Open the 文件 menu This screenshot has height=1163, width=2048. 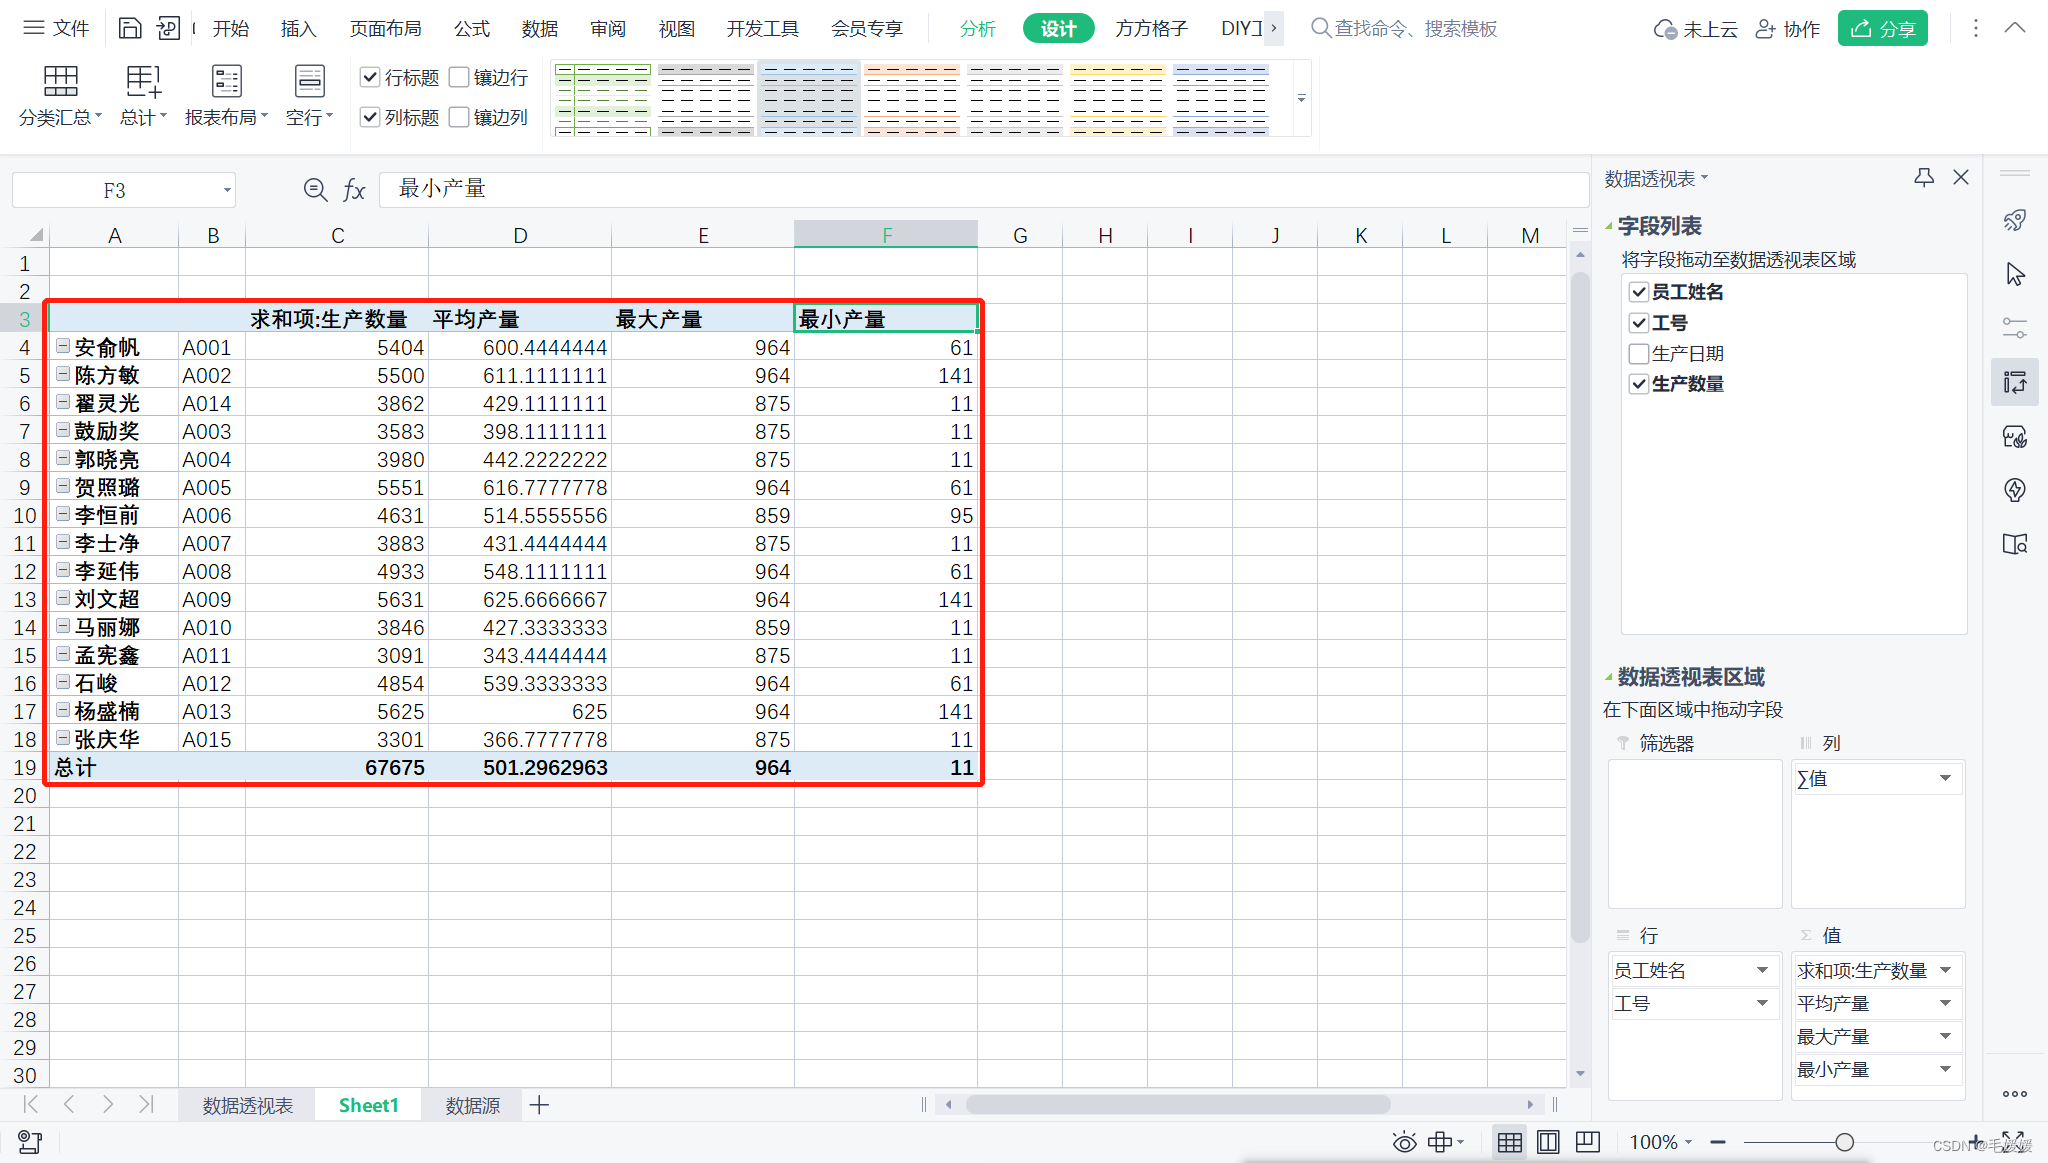coord(56,28)
